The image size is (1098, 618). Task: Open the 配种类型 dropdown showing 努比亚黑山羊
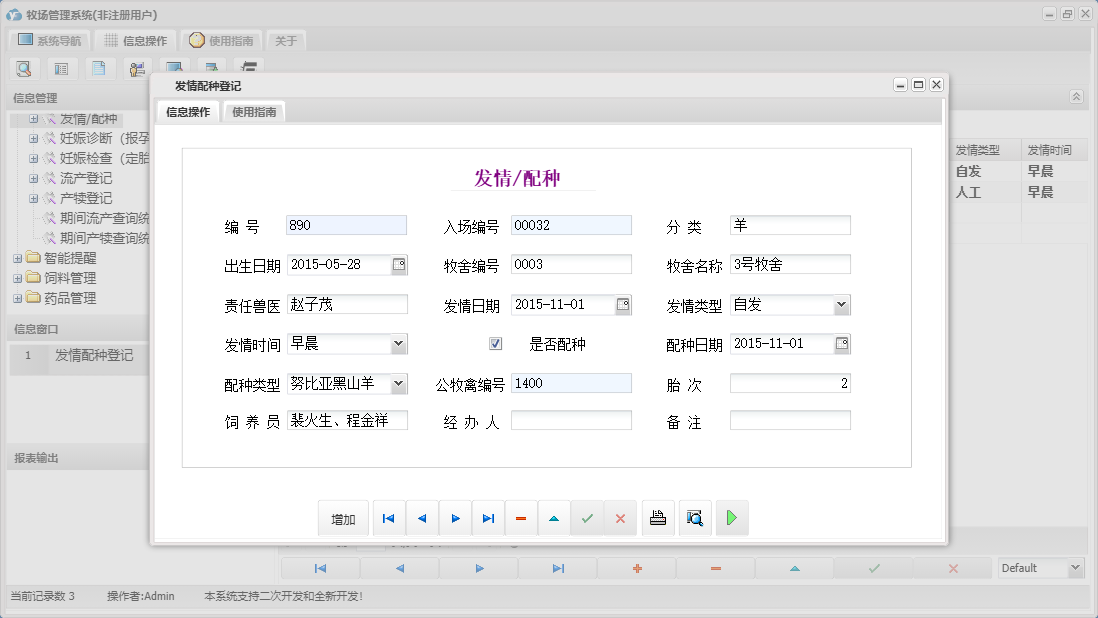coord(397,383)
